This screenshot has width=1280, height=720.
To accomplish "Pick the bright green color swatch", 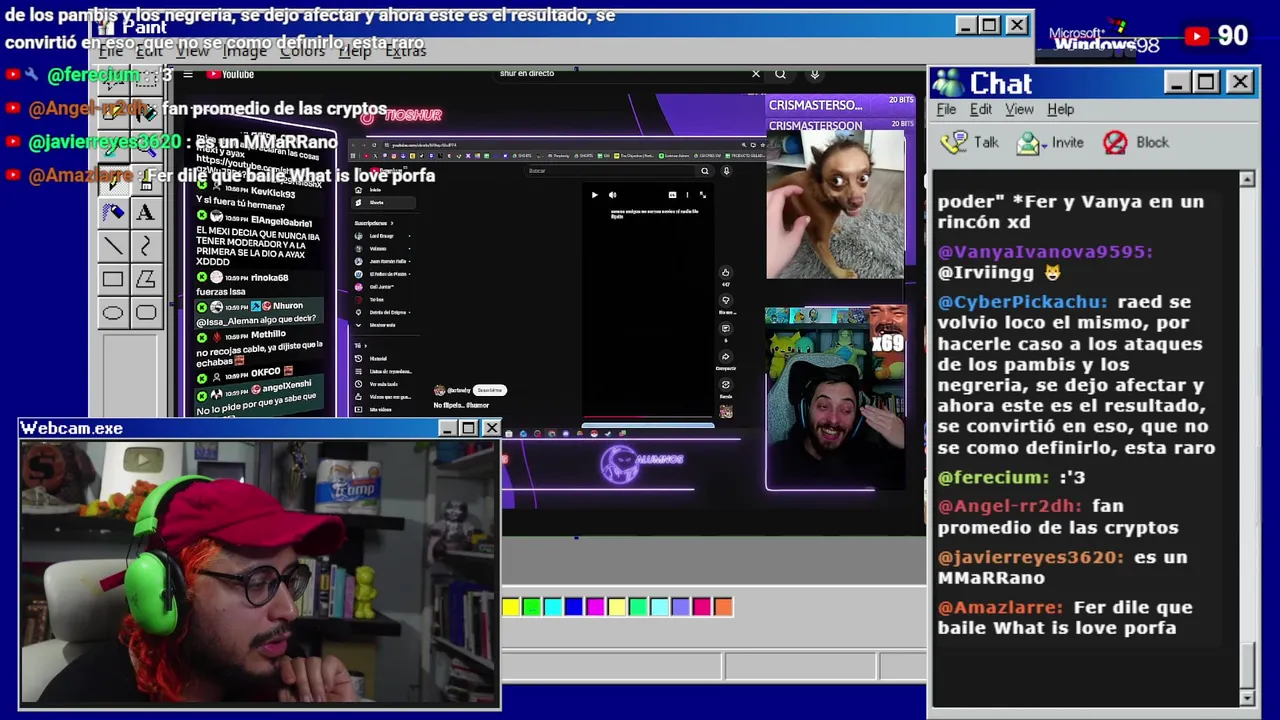I will click(532, 607).
